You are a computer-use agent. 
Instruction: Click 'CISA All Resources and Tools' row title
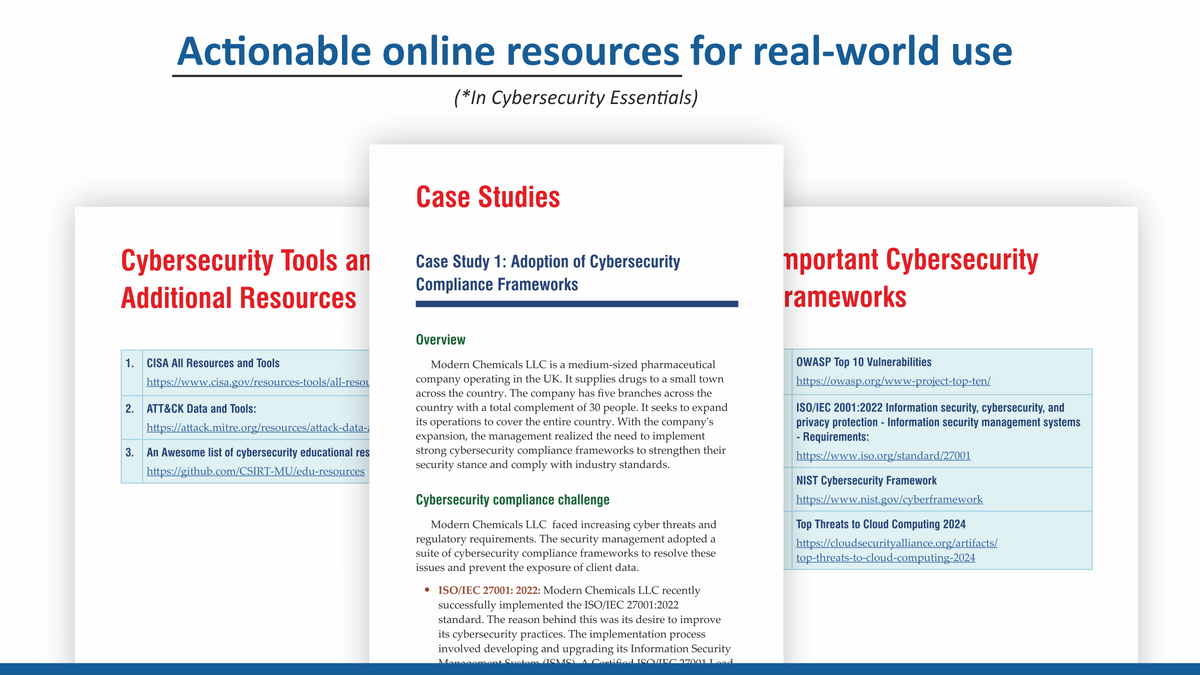(x=213, y=363)
